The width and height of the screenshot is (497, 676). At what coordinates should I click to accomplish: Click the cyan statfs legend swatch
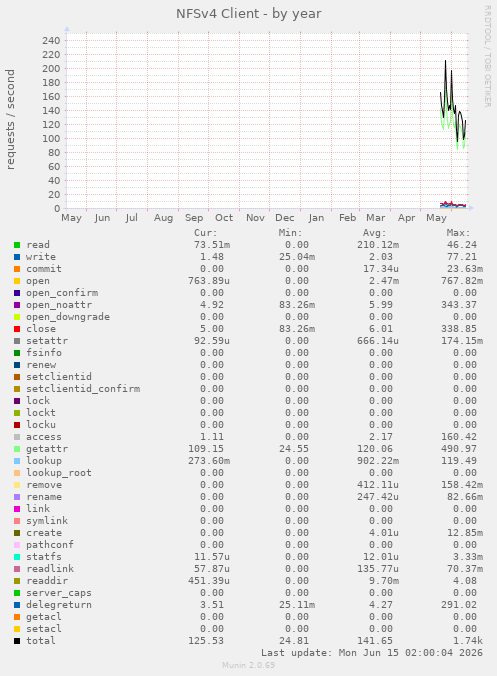[17, 557]
